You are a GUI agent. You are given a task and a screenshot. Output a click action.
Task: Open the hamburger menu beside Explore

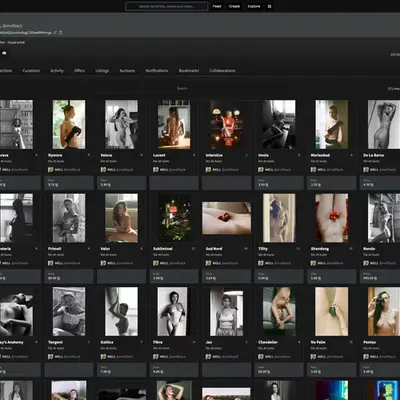point(269,6)
